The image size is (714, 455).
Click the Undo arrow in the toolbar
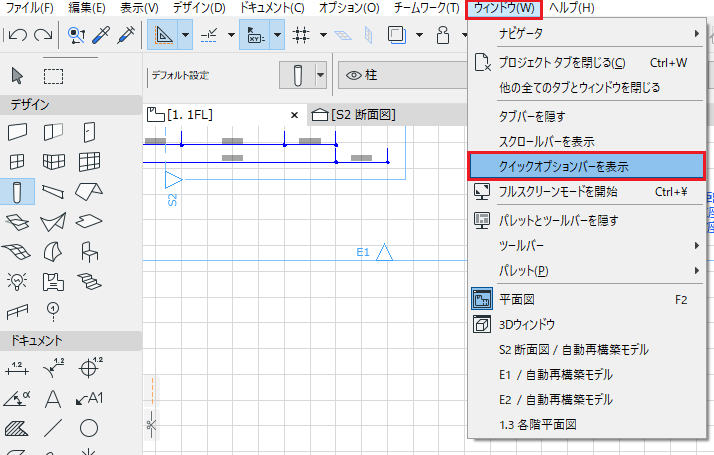[x=18, y=35]
